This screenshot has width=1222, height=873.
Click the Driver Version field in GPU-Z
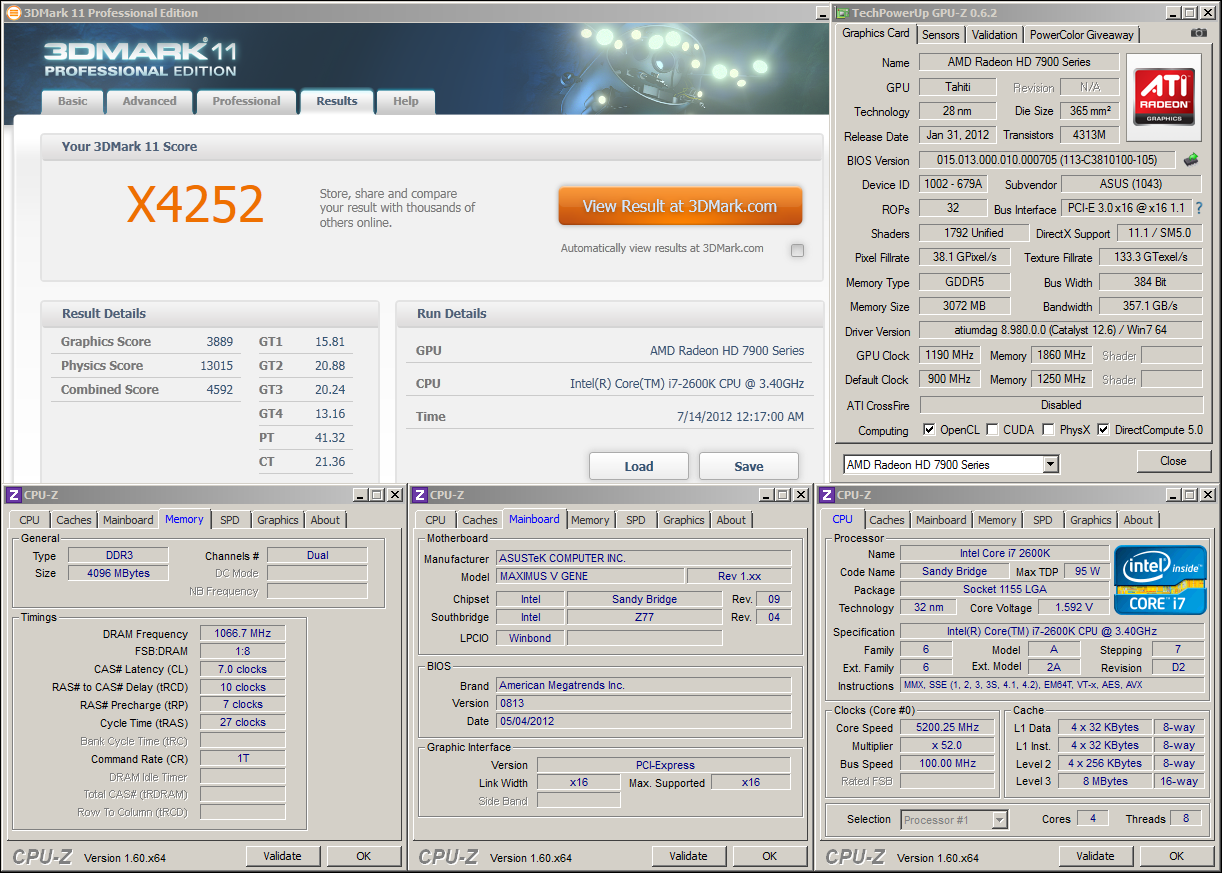1060,331
